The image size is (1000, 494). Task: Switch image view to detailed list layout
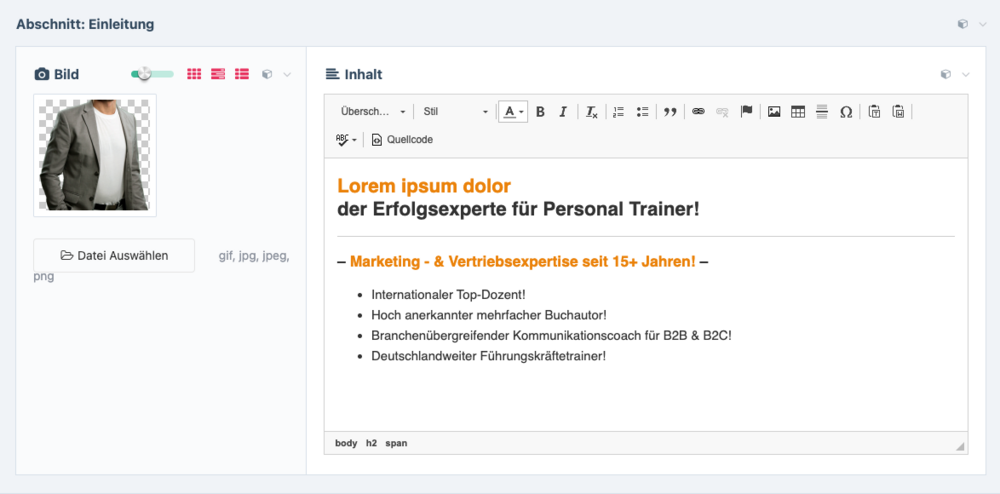[218, 74]
